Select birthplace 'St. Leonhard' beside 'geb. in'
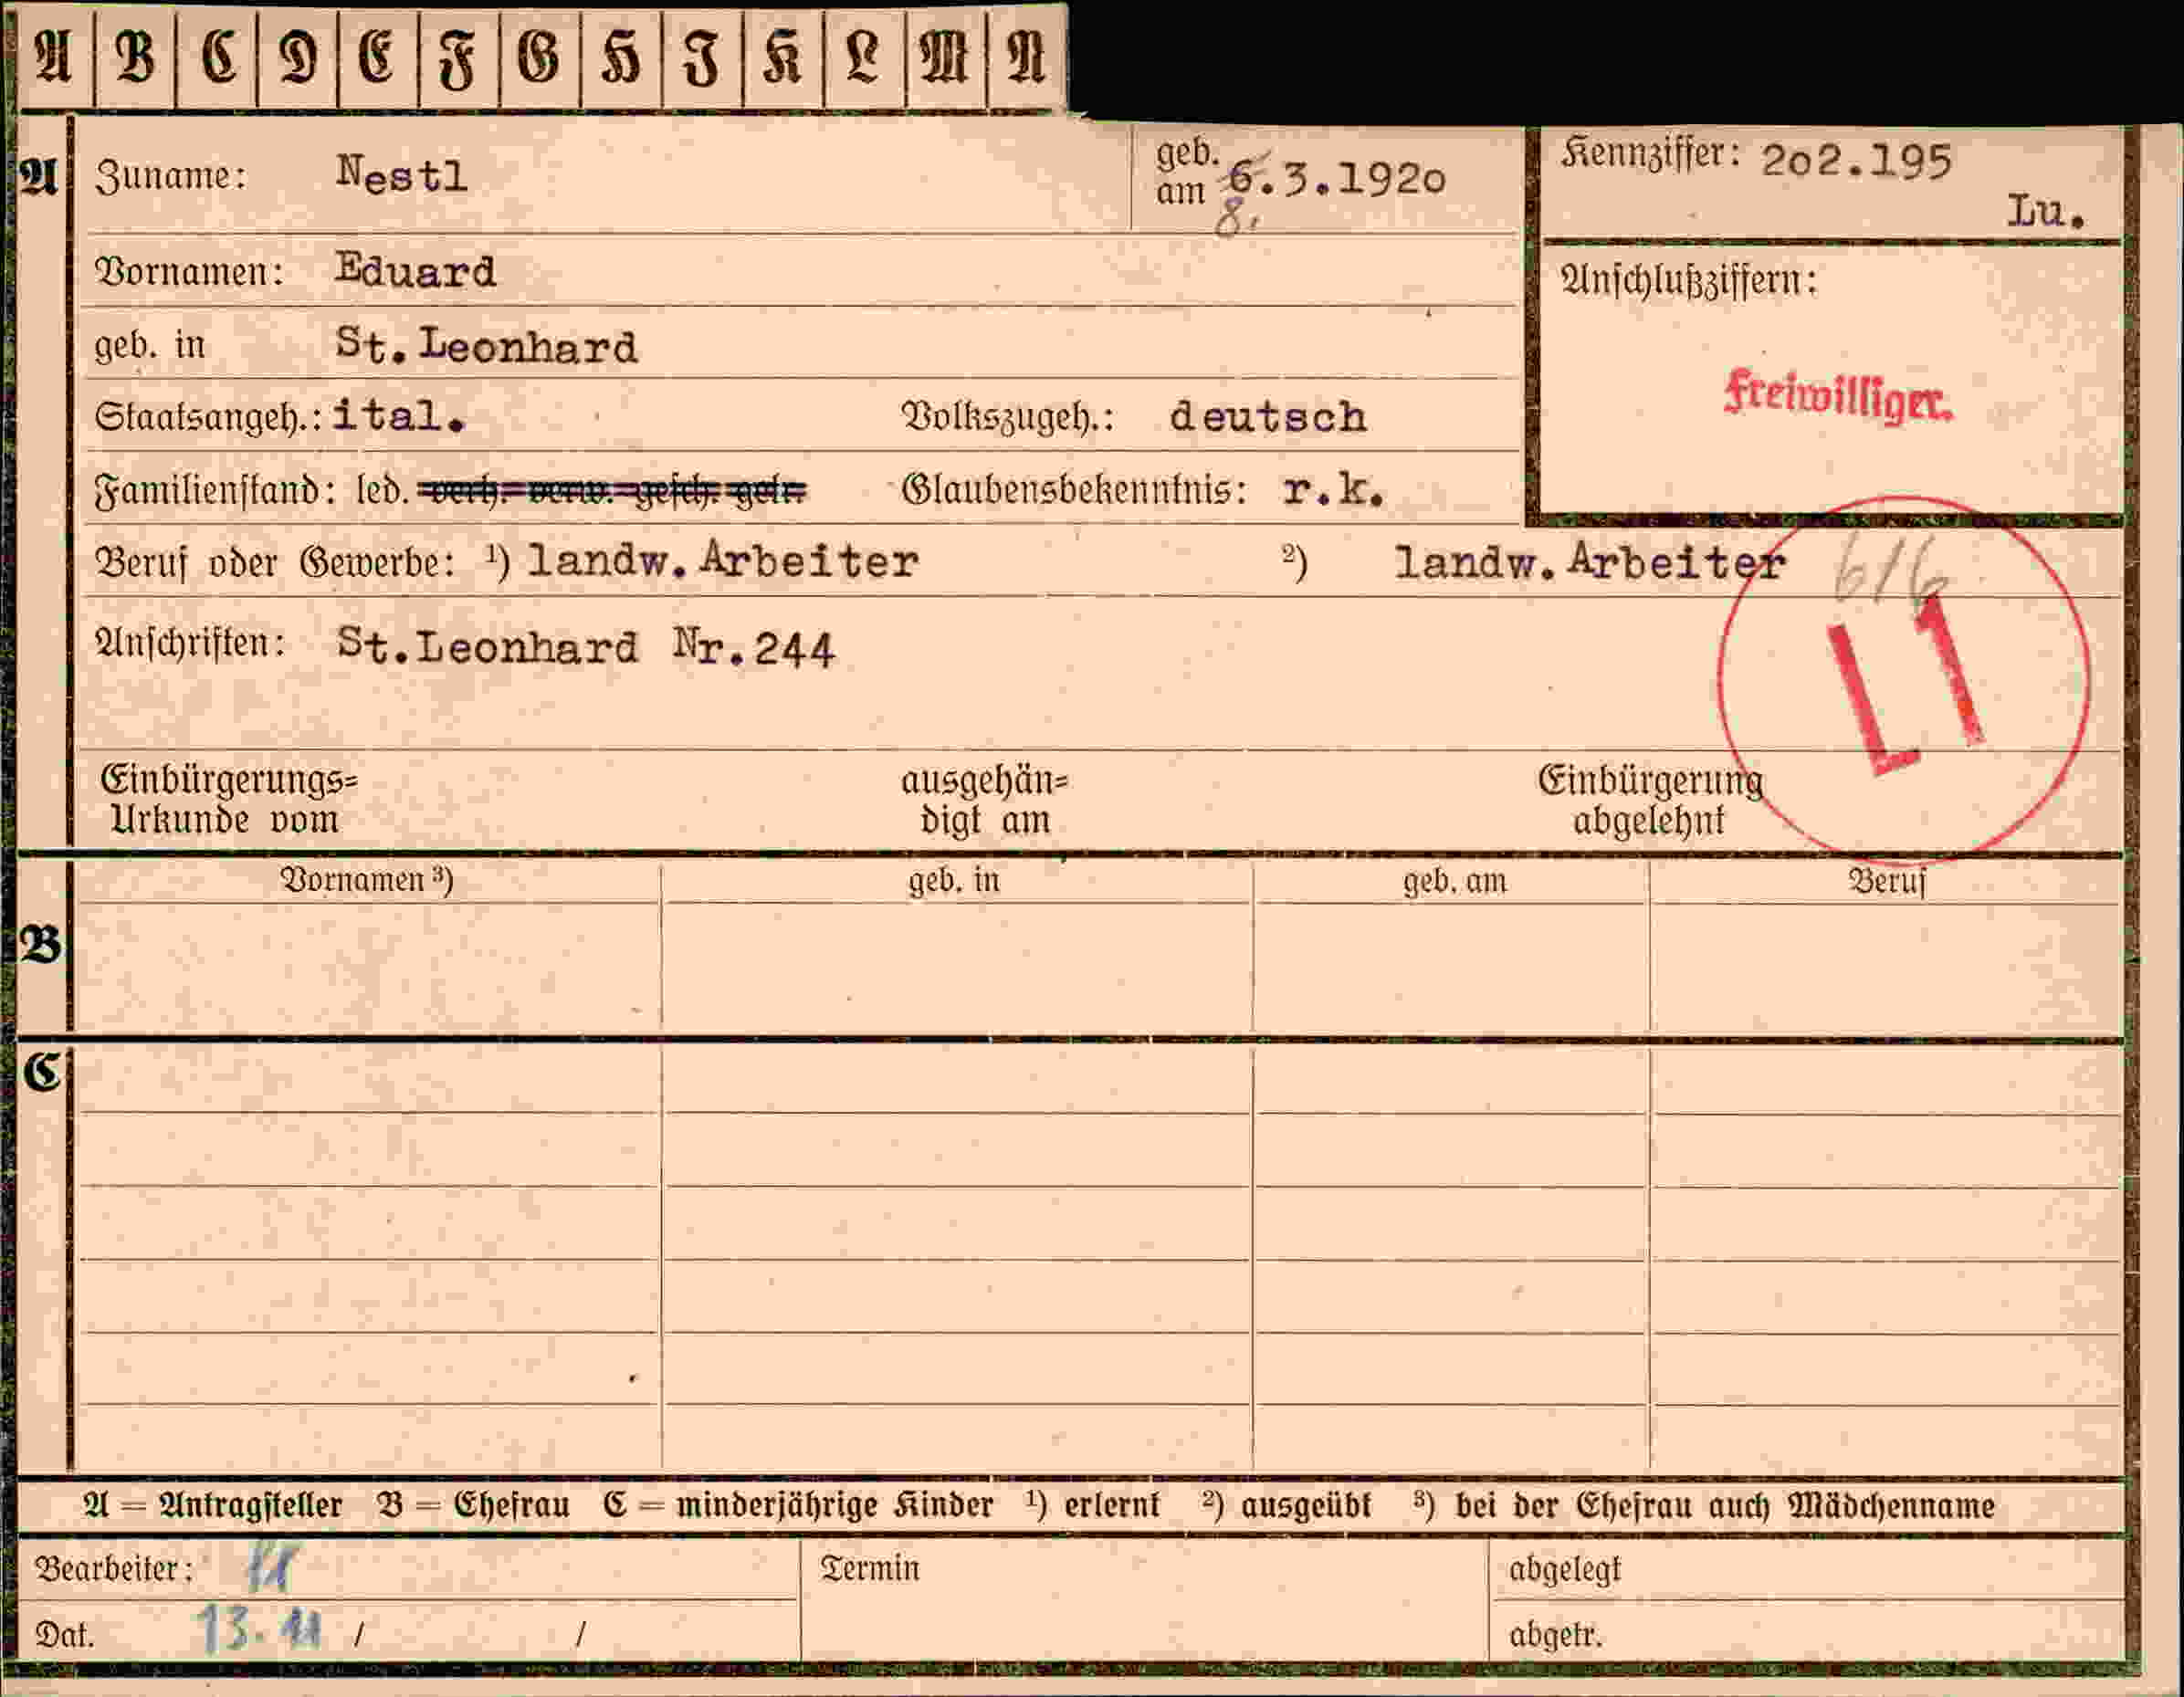This screenshot has width=2184, height=1697. pos(487,345)
